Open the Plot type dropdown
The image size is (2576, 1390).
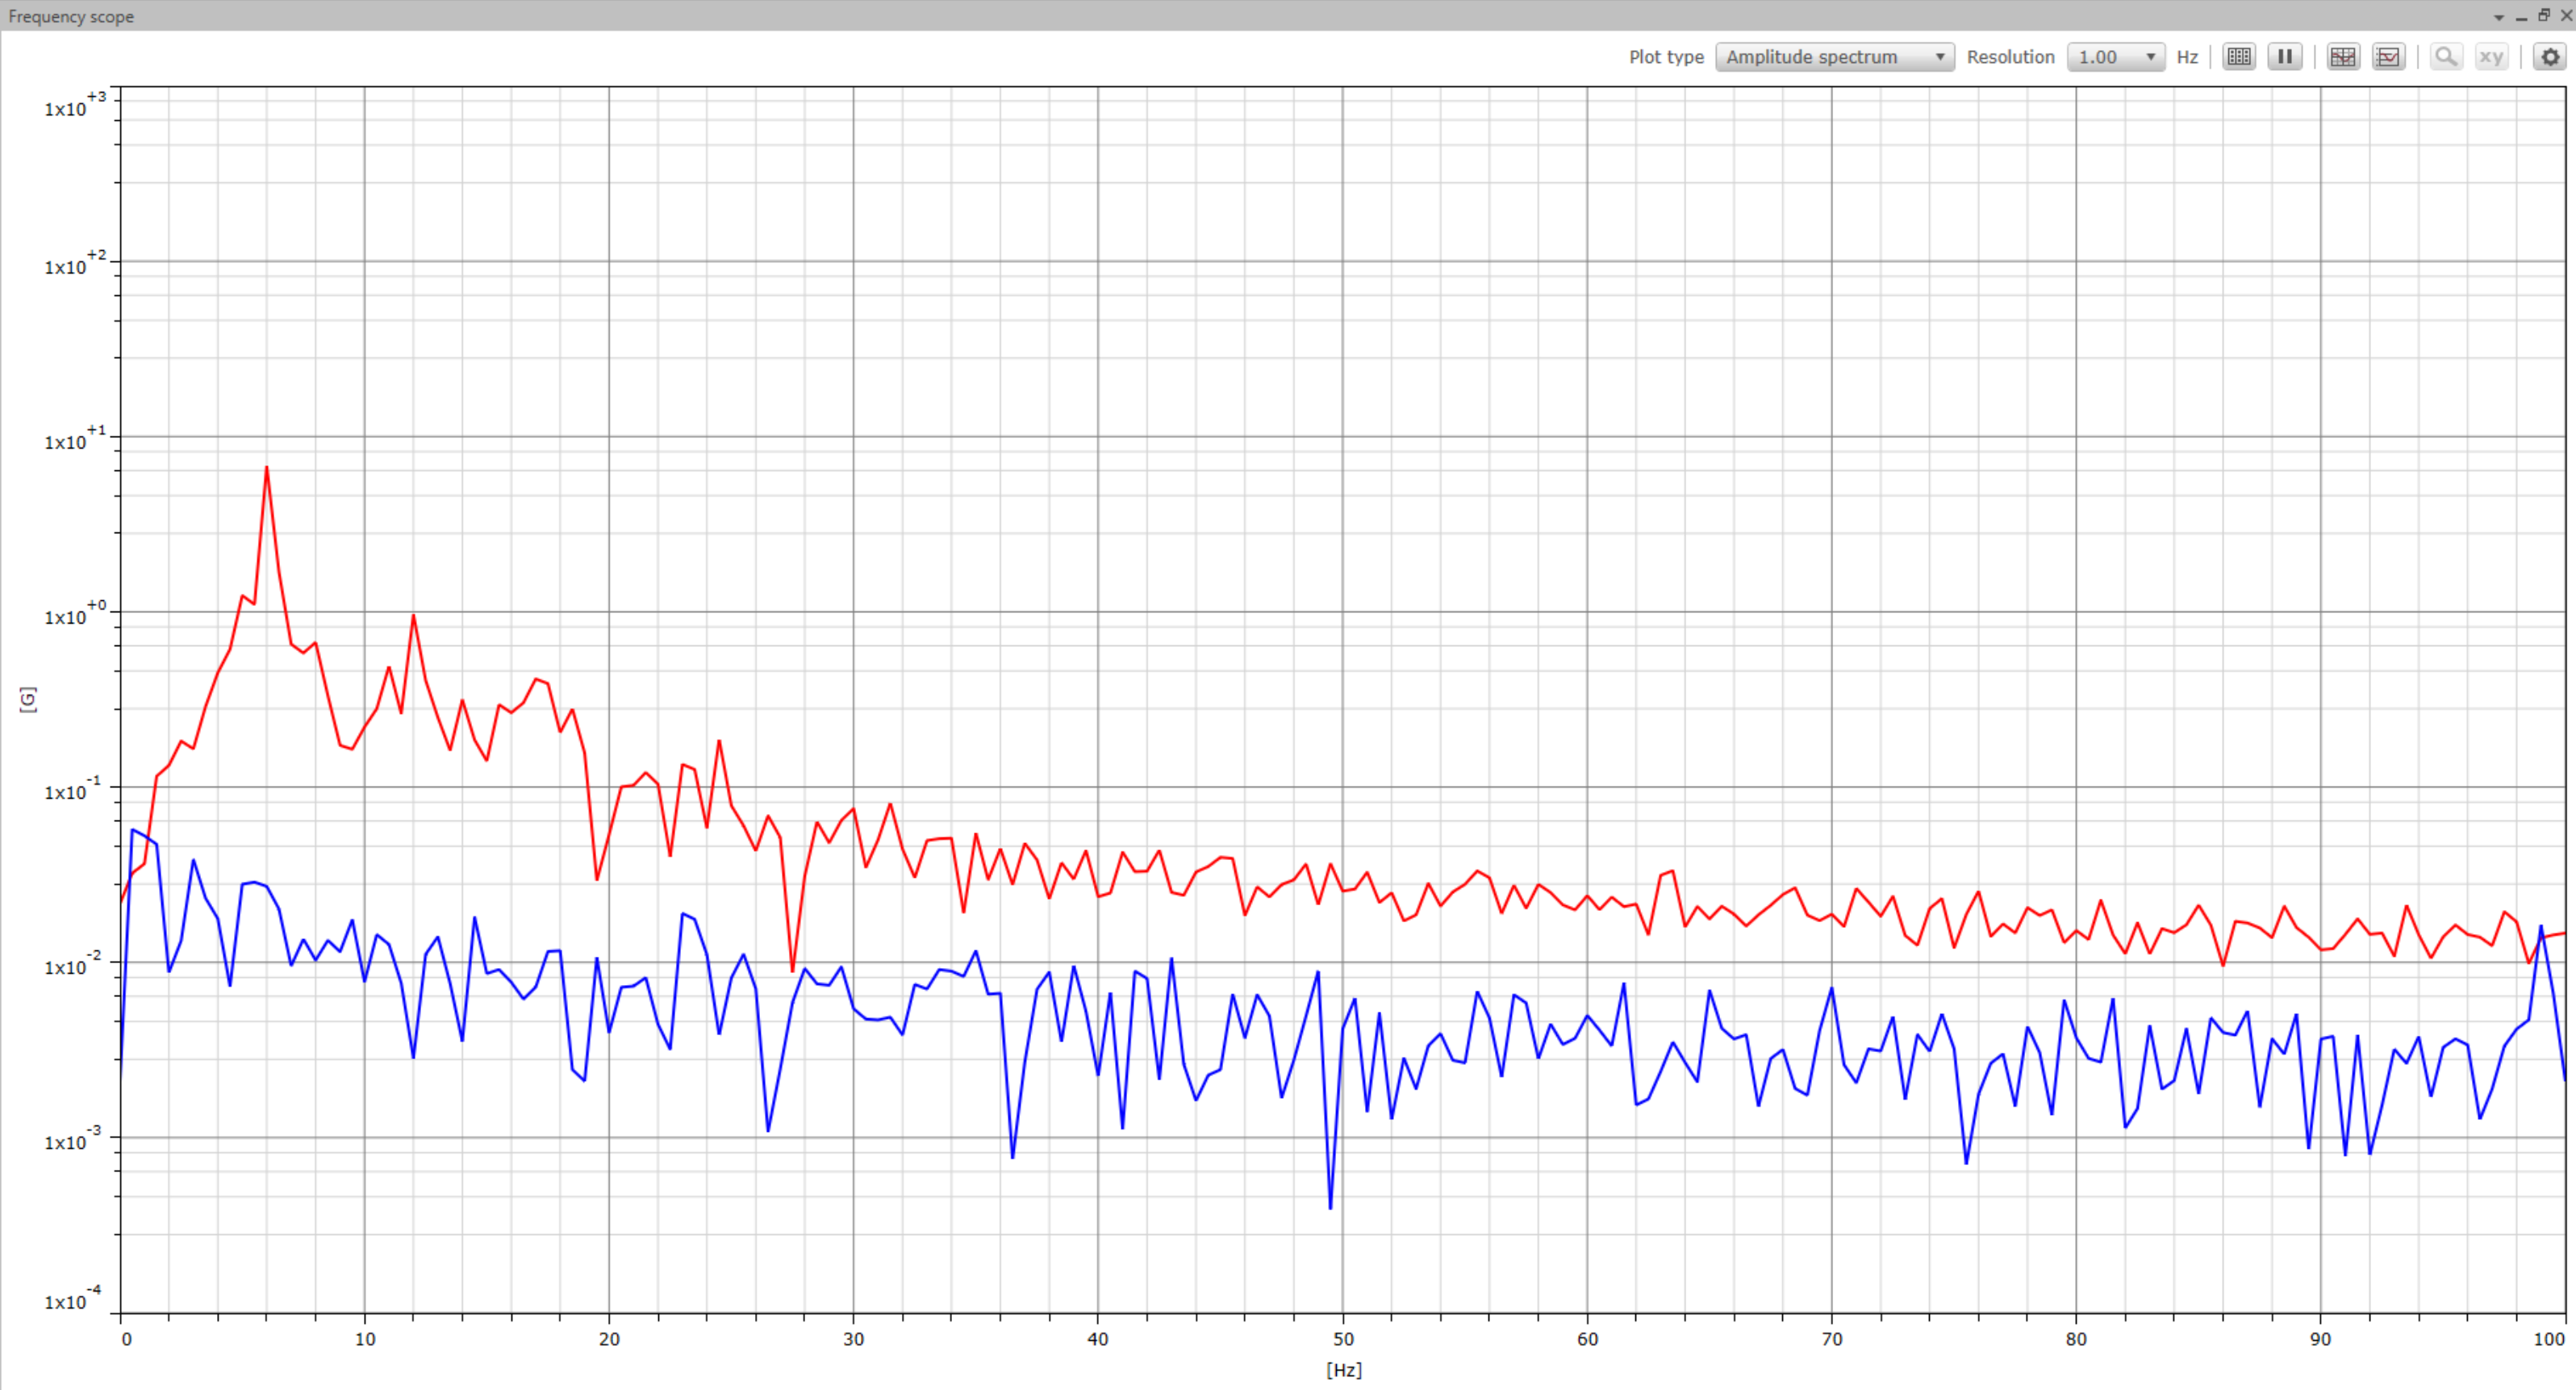pos(1834,57)
